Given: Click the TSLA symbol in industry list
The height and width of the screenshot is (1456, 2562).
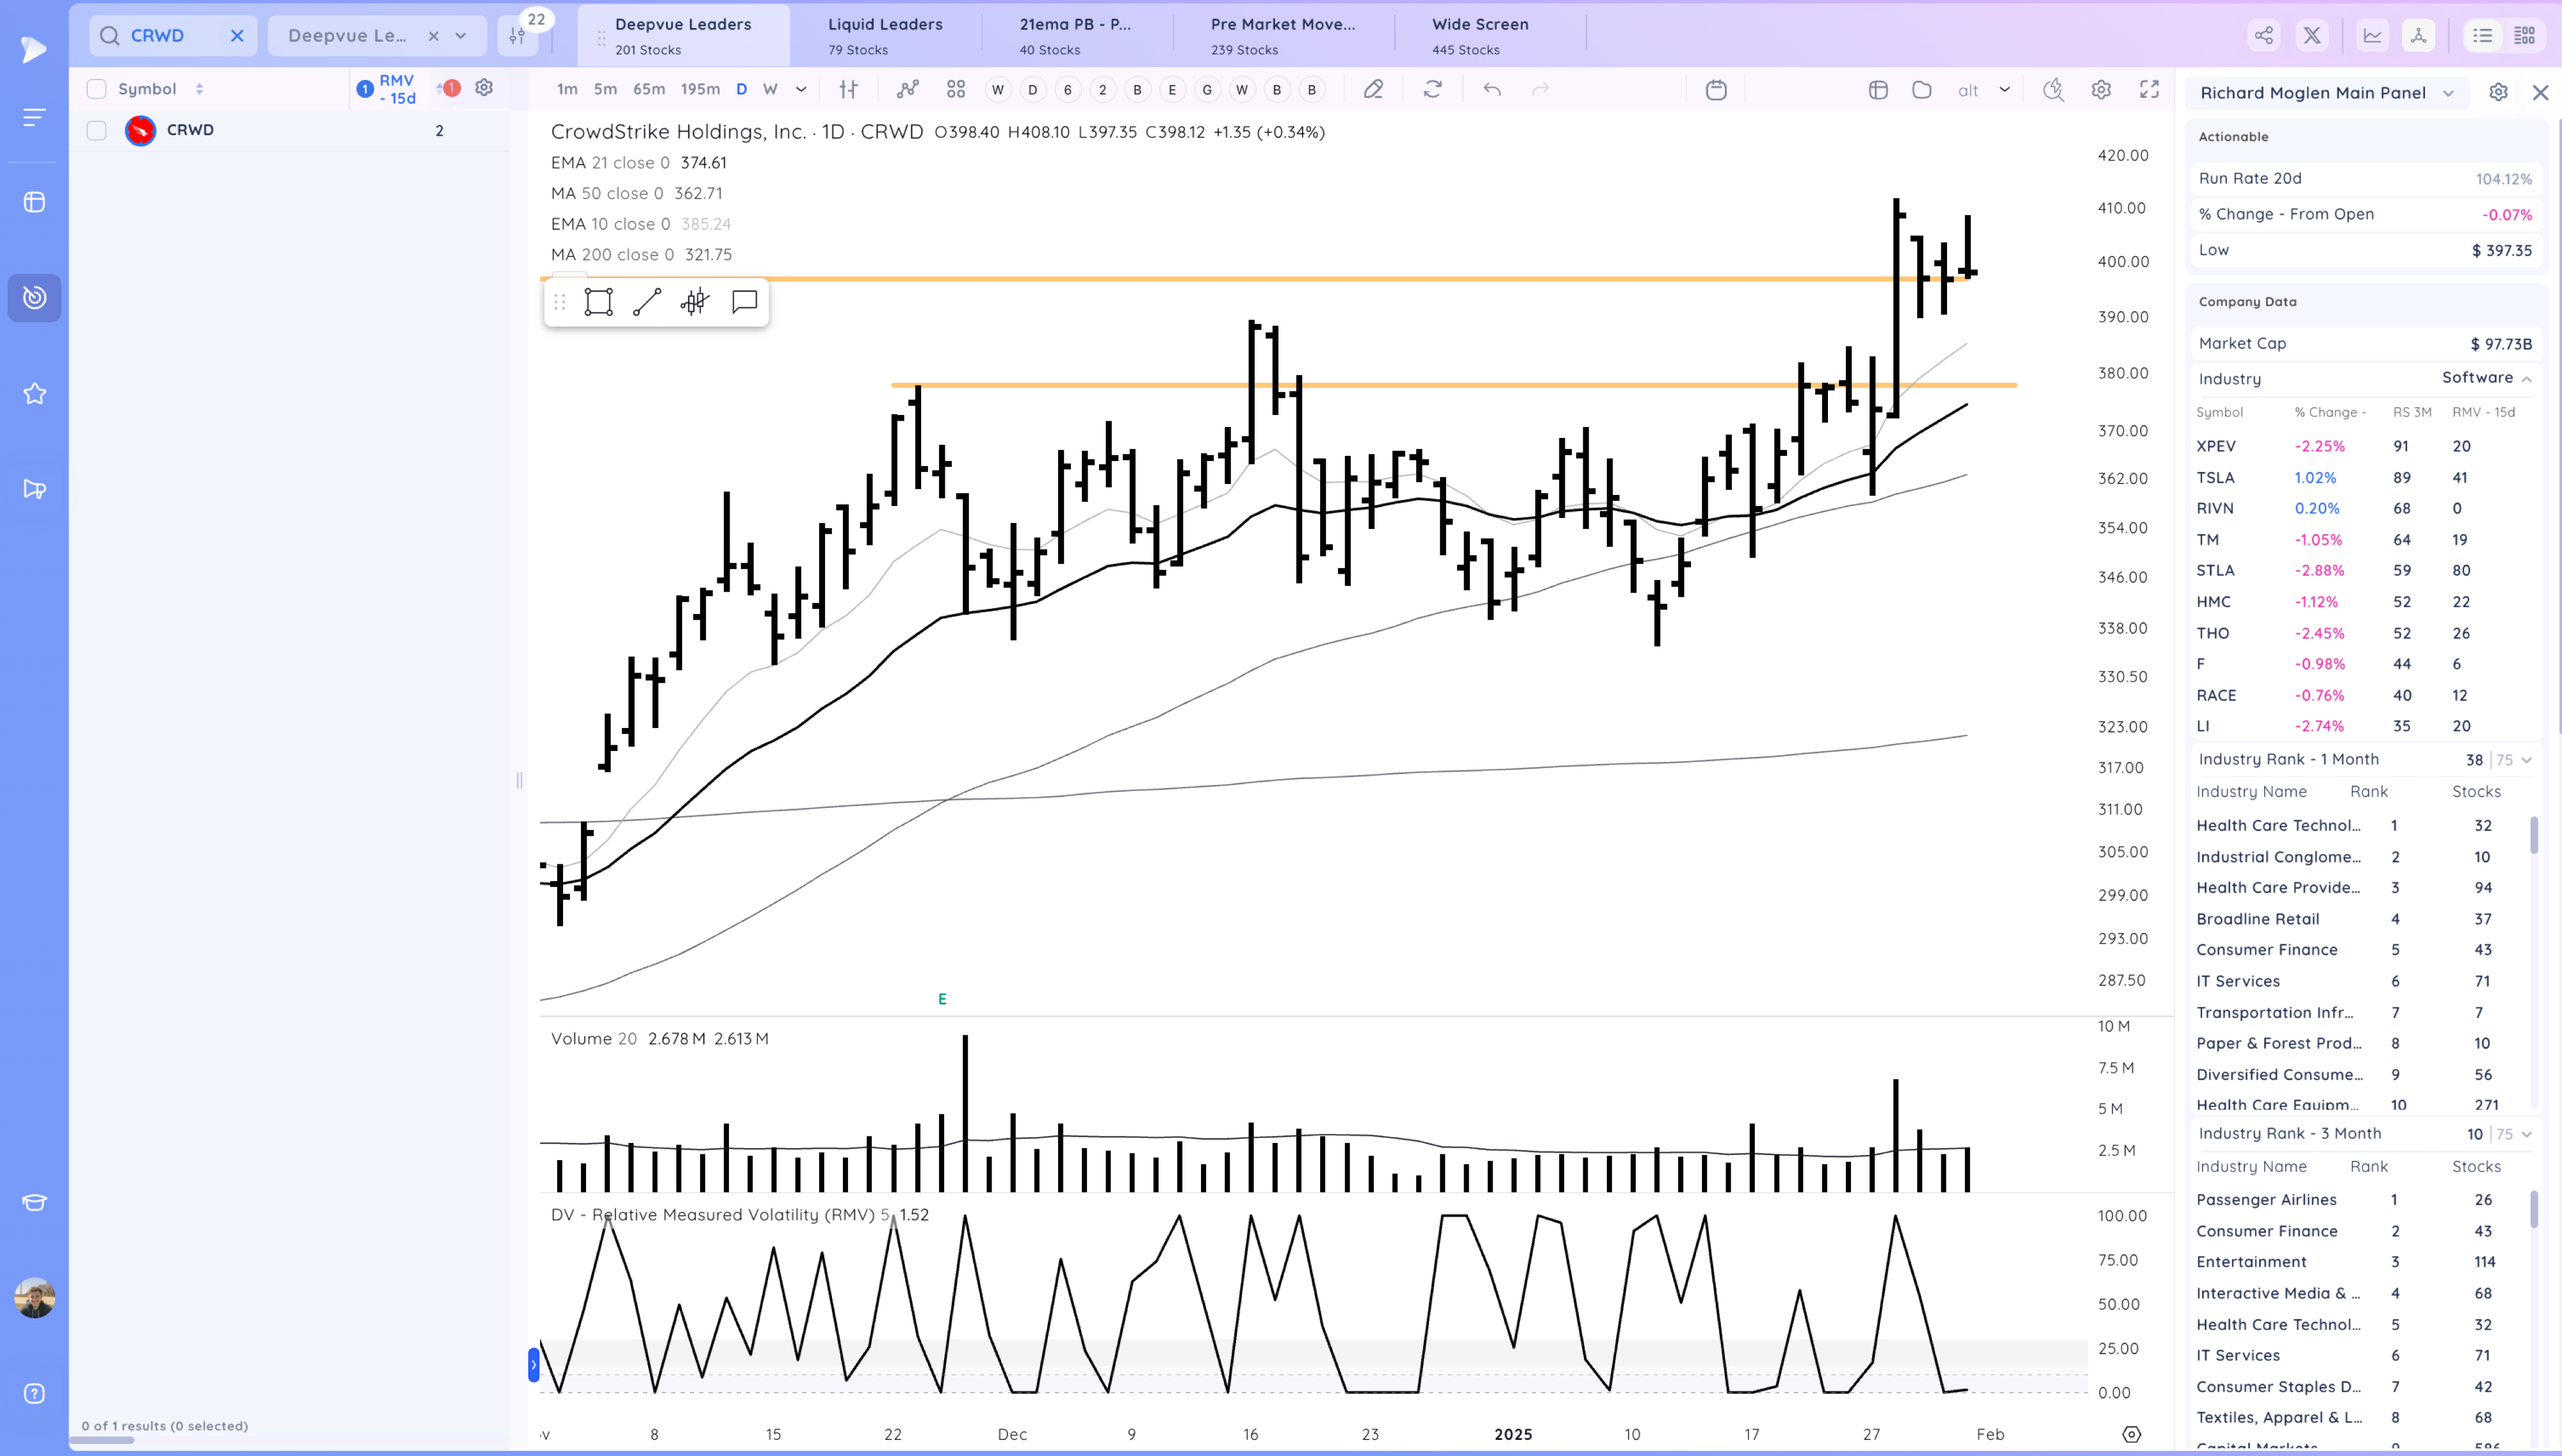Looking at the screenshot, I should pyautogui.click(x=2215, y=478).
